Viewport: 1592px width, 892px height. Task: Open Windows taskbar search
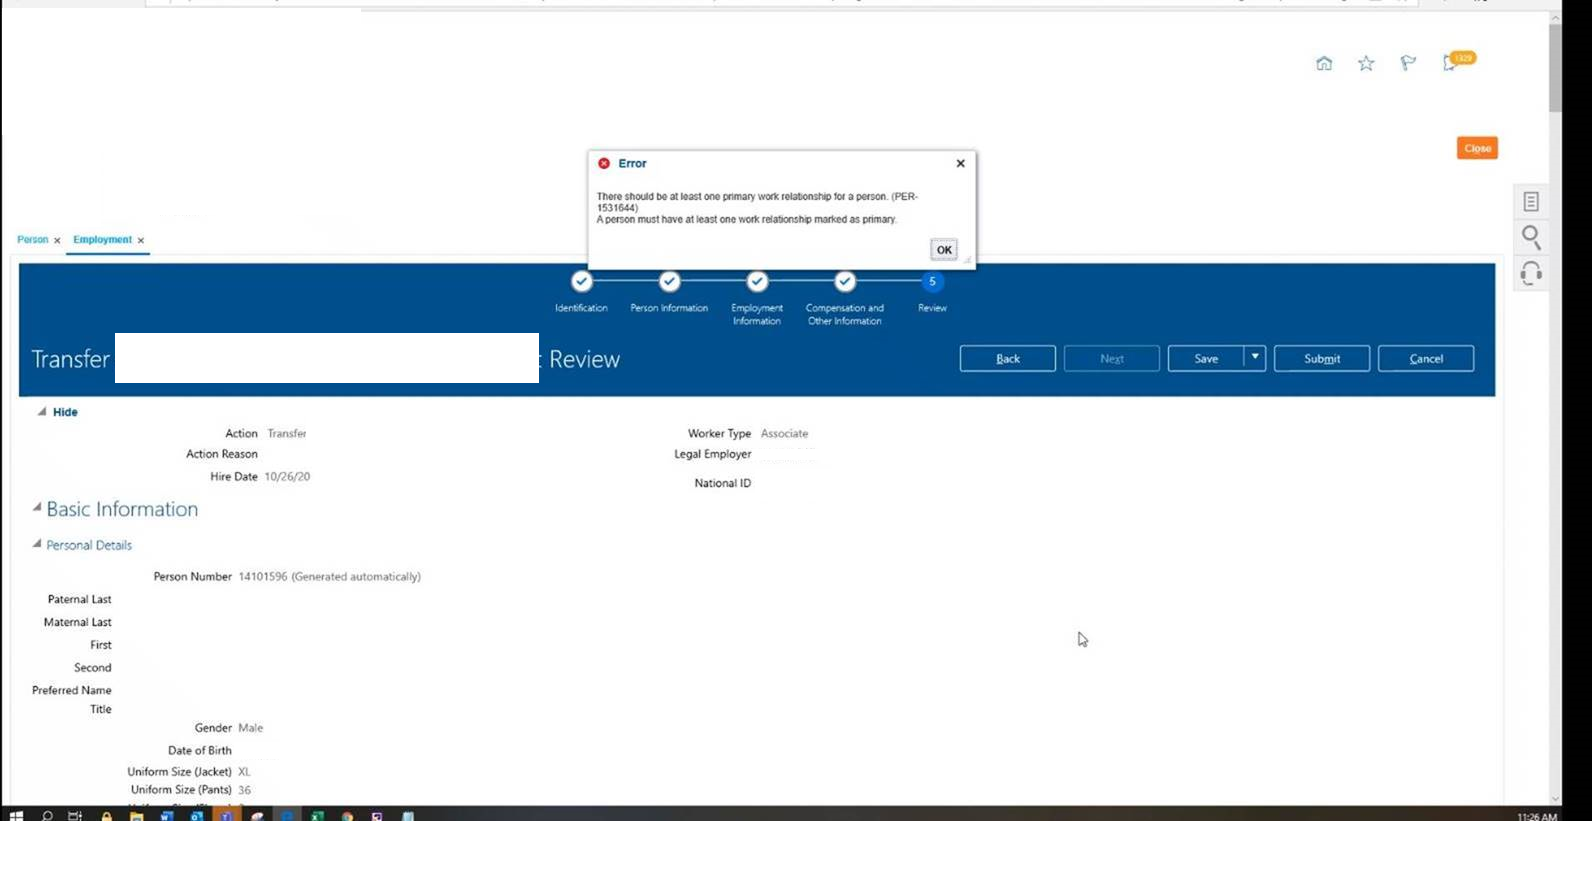point(47,816)
